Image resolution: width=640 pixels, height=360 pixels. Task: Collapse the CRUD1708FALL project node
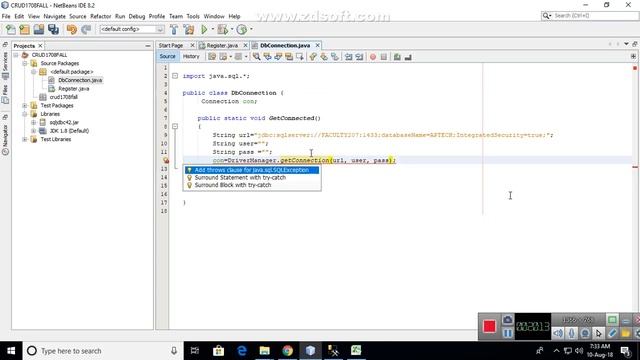tap(16, 55)
